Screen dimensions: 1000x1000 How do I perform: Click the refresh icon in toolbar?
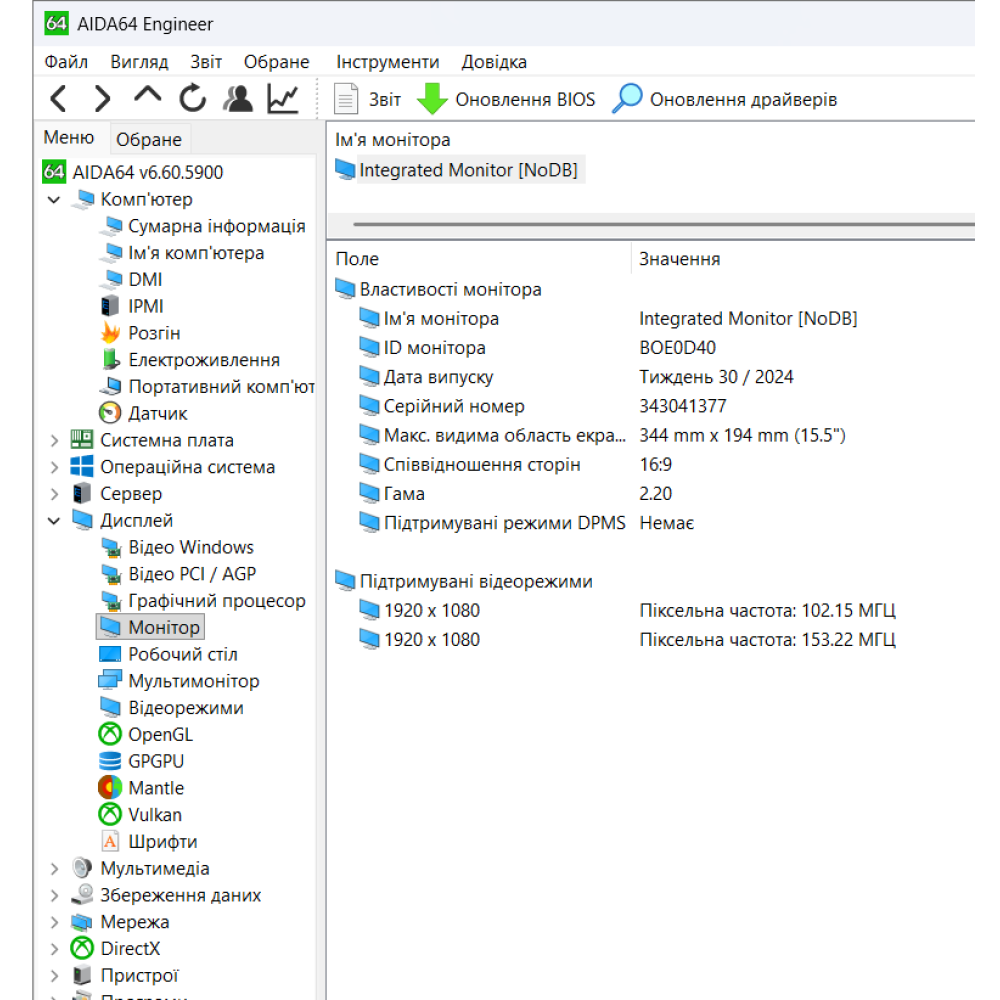(193, 99)
